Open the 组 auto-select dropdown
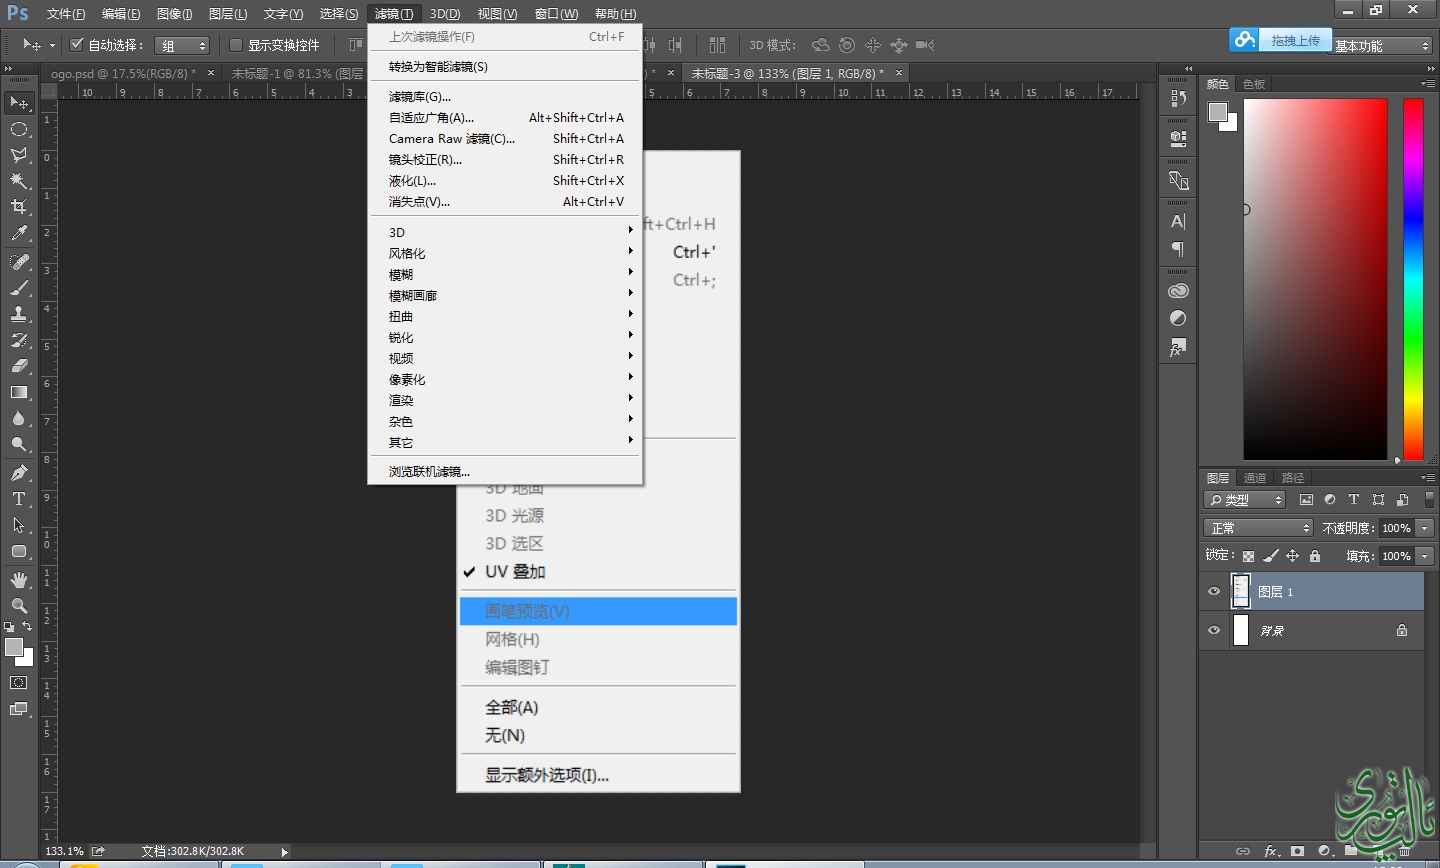This screenshot has height=868, width=1440. 182,45
